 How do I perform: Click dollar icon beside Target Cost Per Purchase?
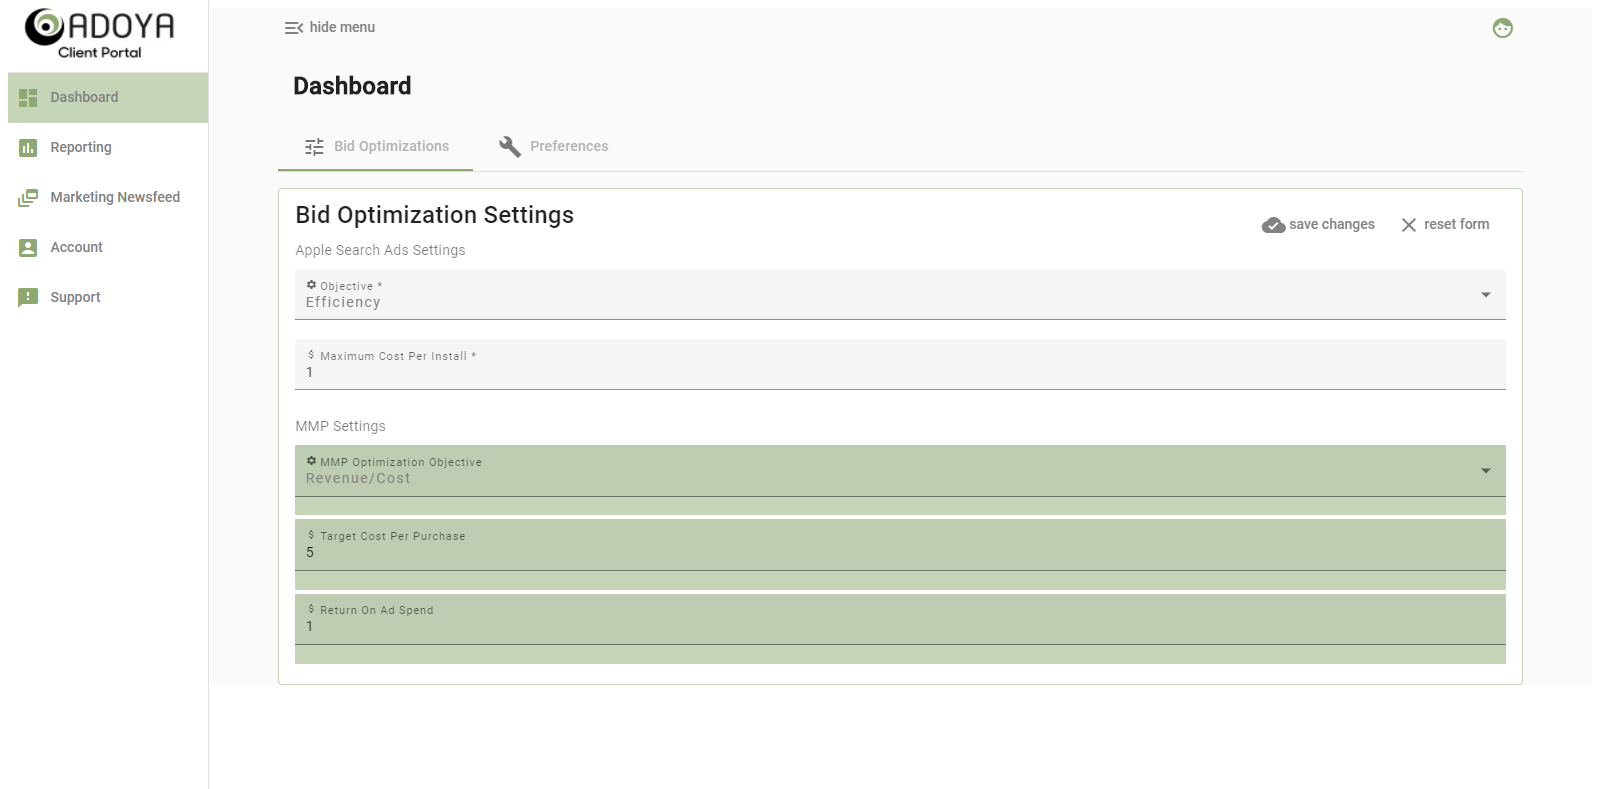[311, 535]
